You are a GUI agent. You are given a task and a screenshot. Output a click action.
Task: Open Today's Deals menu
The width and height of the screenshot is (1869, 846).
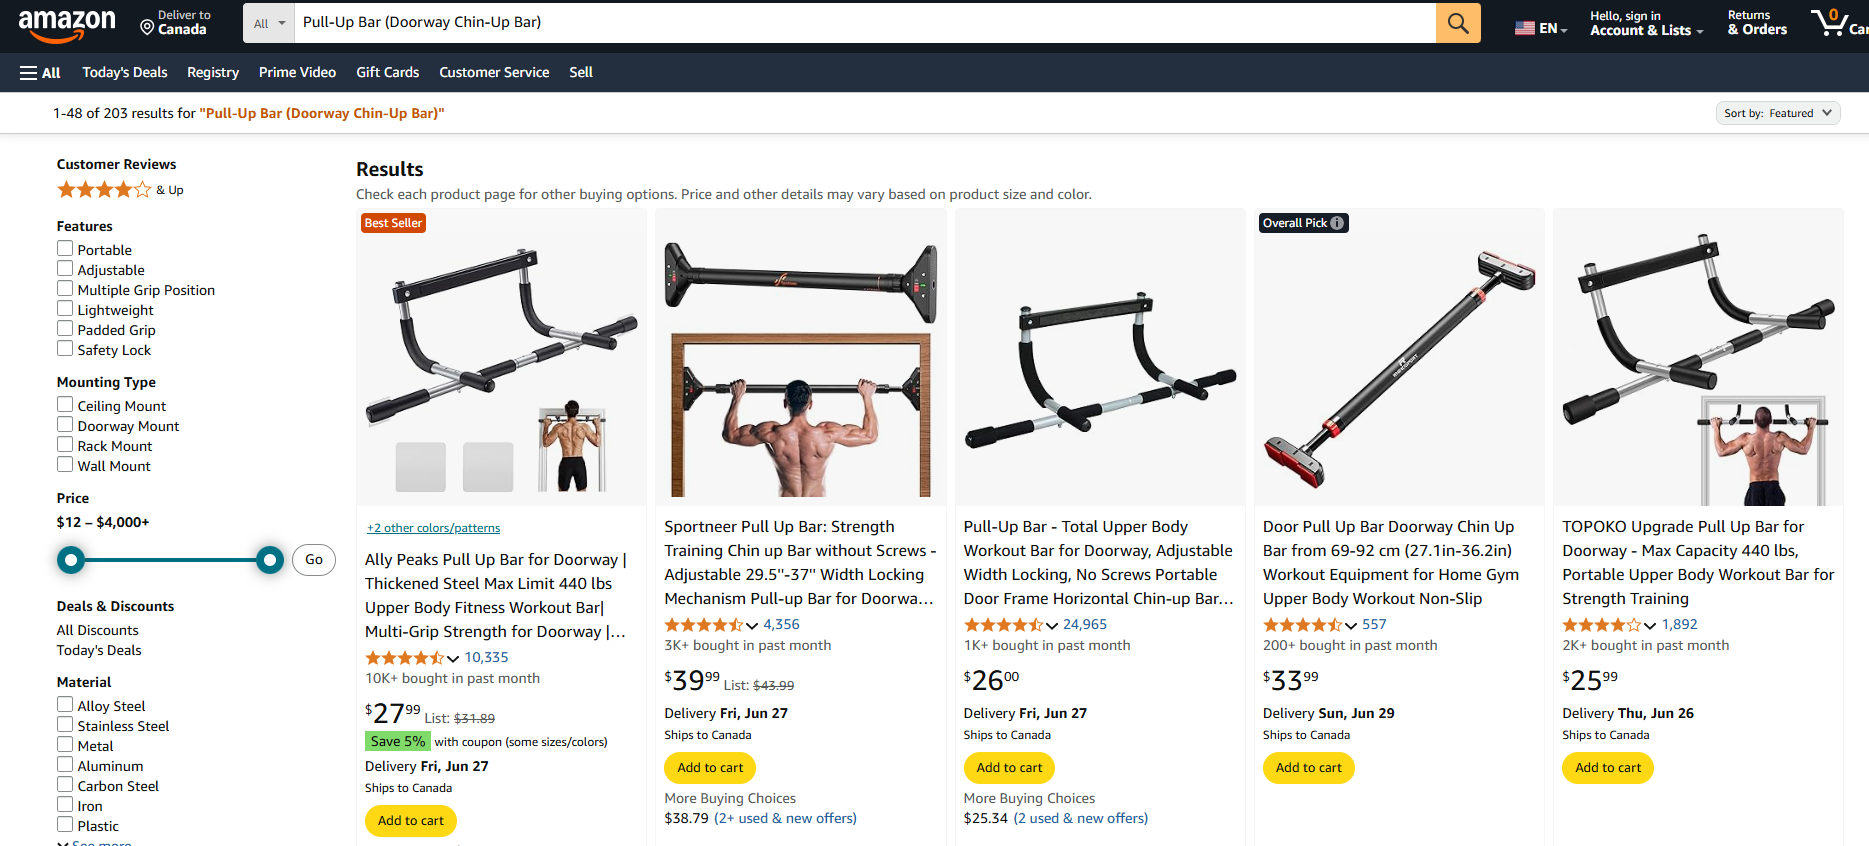tap(124, 72)
